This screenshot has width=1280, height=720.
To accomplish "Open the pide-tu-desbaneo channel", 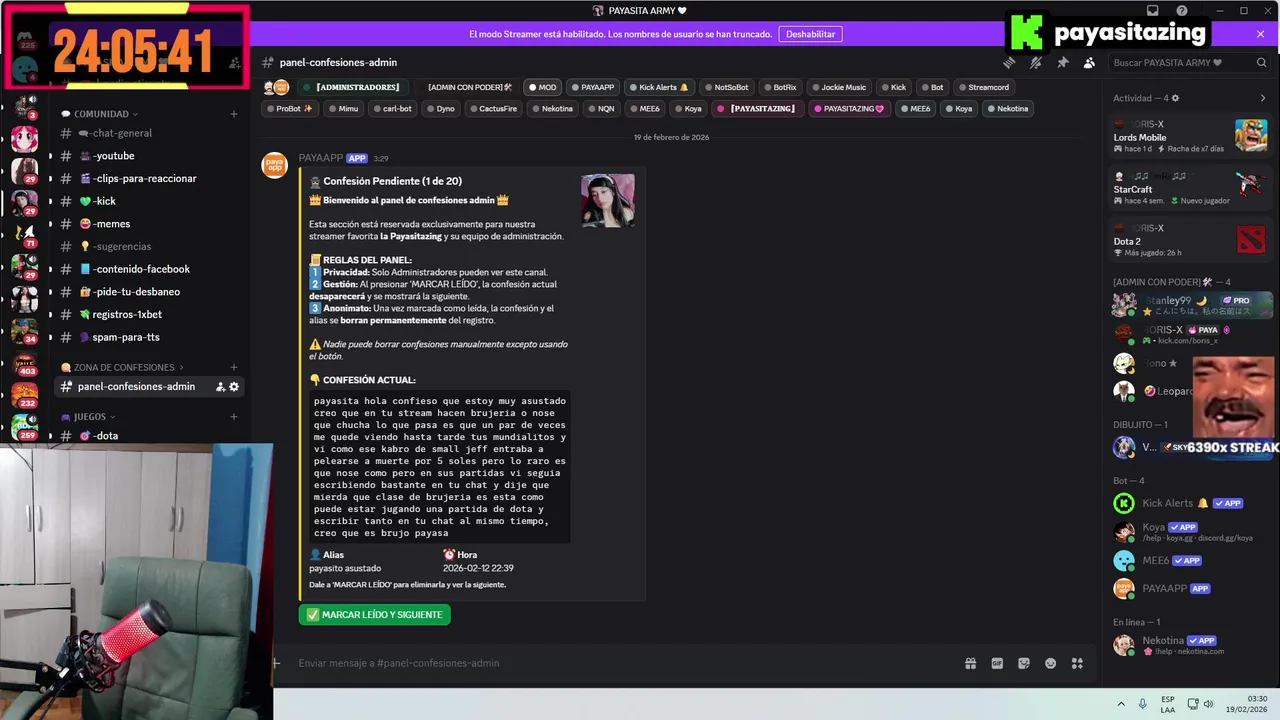I will tap(150, 292).
